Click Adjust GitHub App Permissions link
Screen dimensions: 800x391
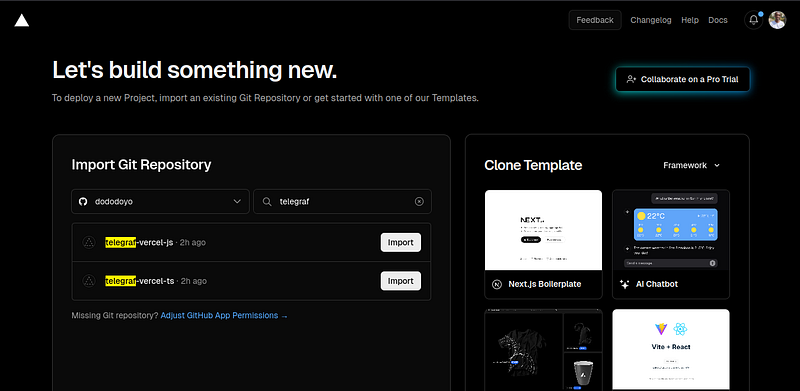coord(224,315)
